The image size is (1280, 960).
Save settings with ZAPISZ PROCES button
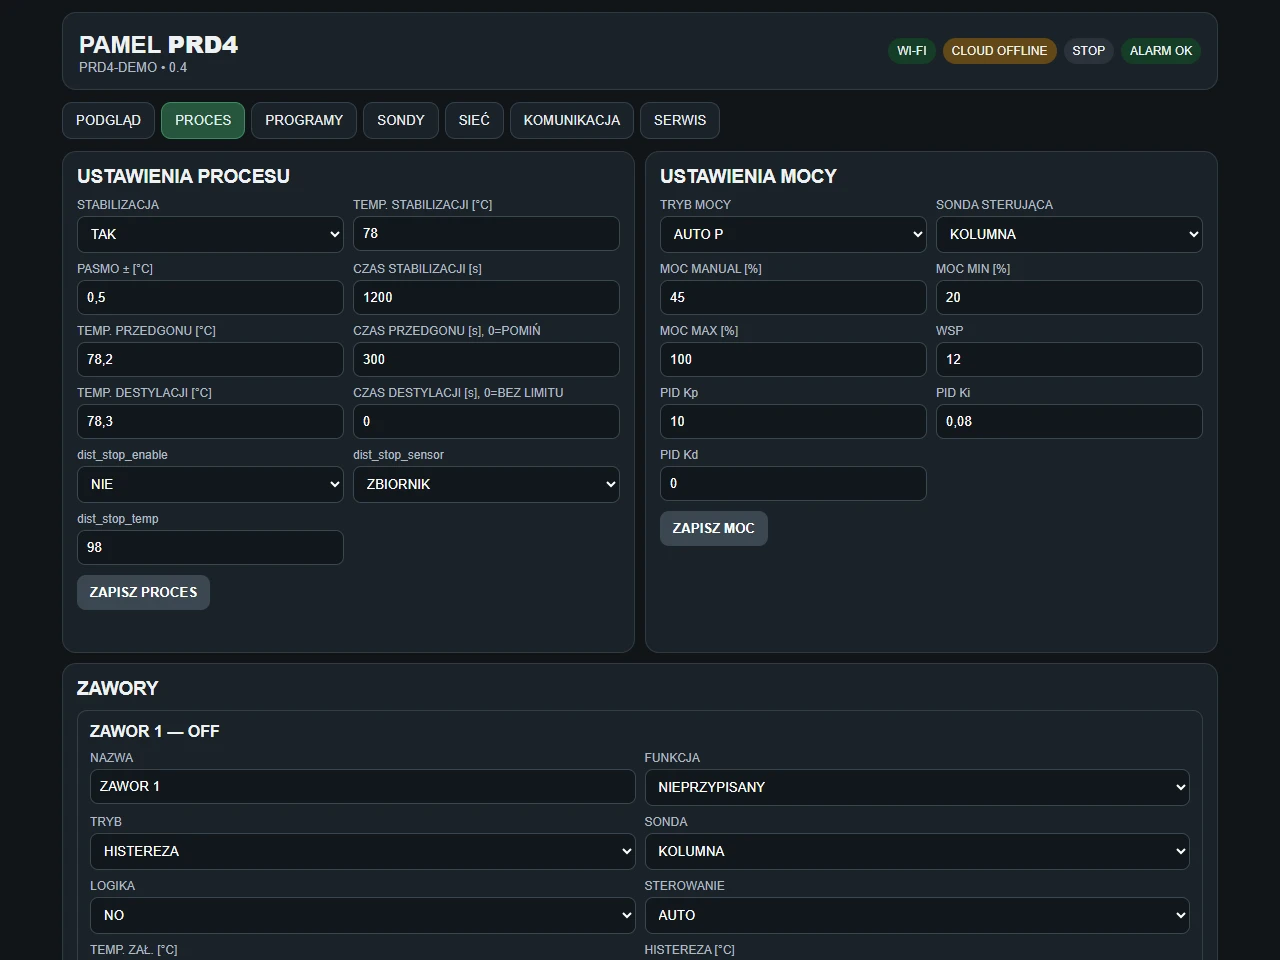143,592
